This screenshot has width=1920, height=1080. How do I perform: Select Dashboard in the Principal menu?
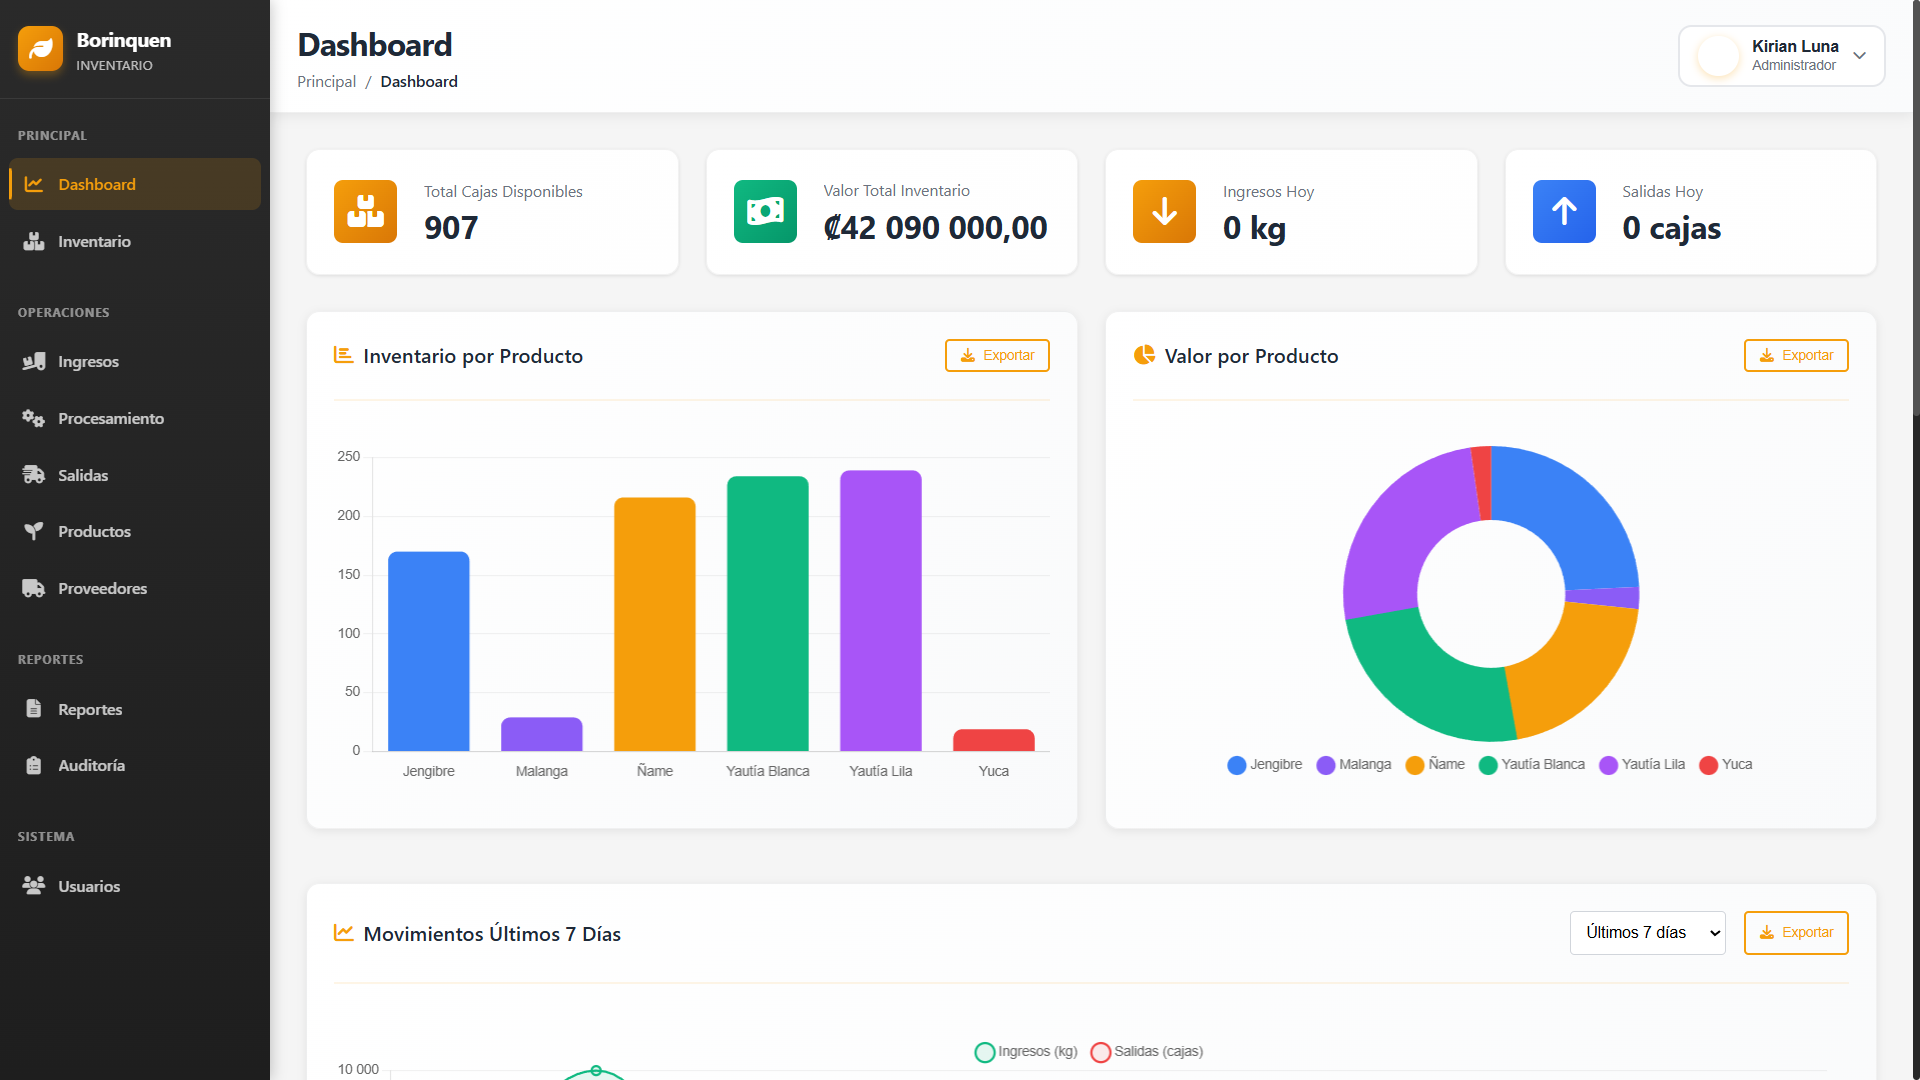click(x=96, y=184)
